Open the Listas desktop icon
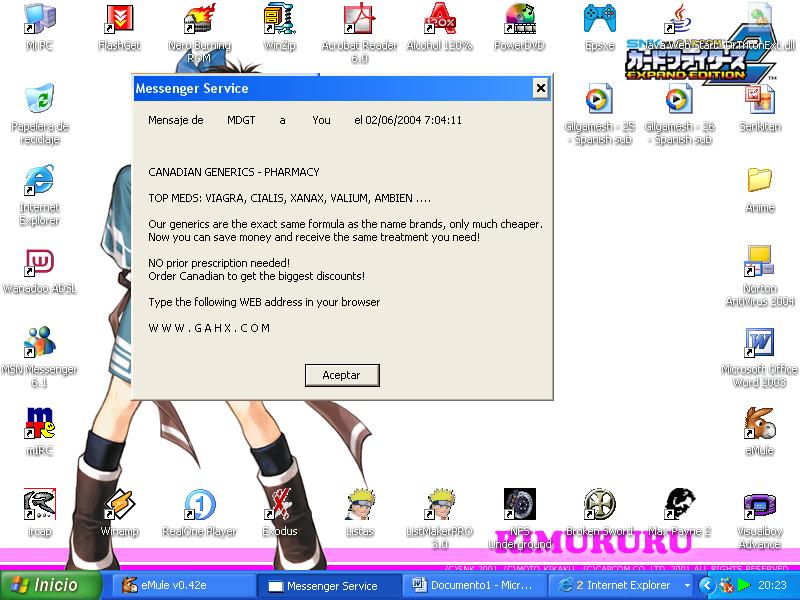 pos(359,512)
